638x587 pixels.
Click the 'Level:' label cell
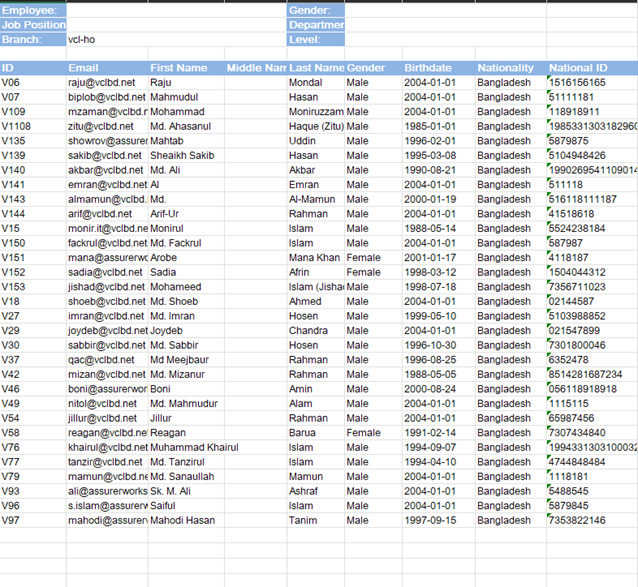tap(316, 39)
